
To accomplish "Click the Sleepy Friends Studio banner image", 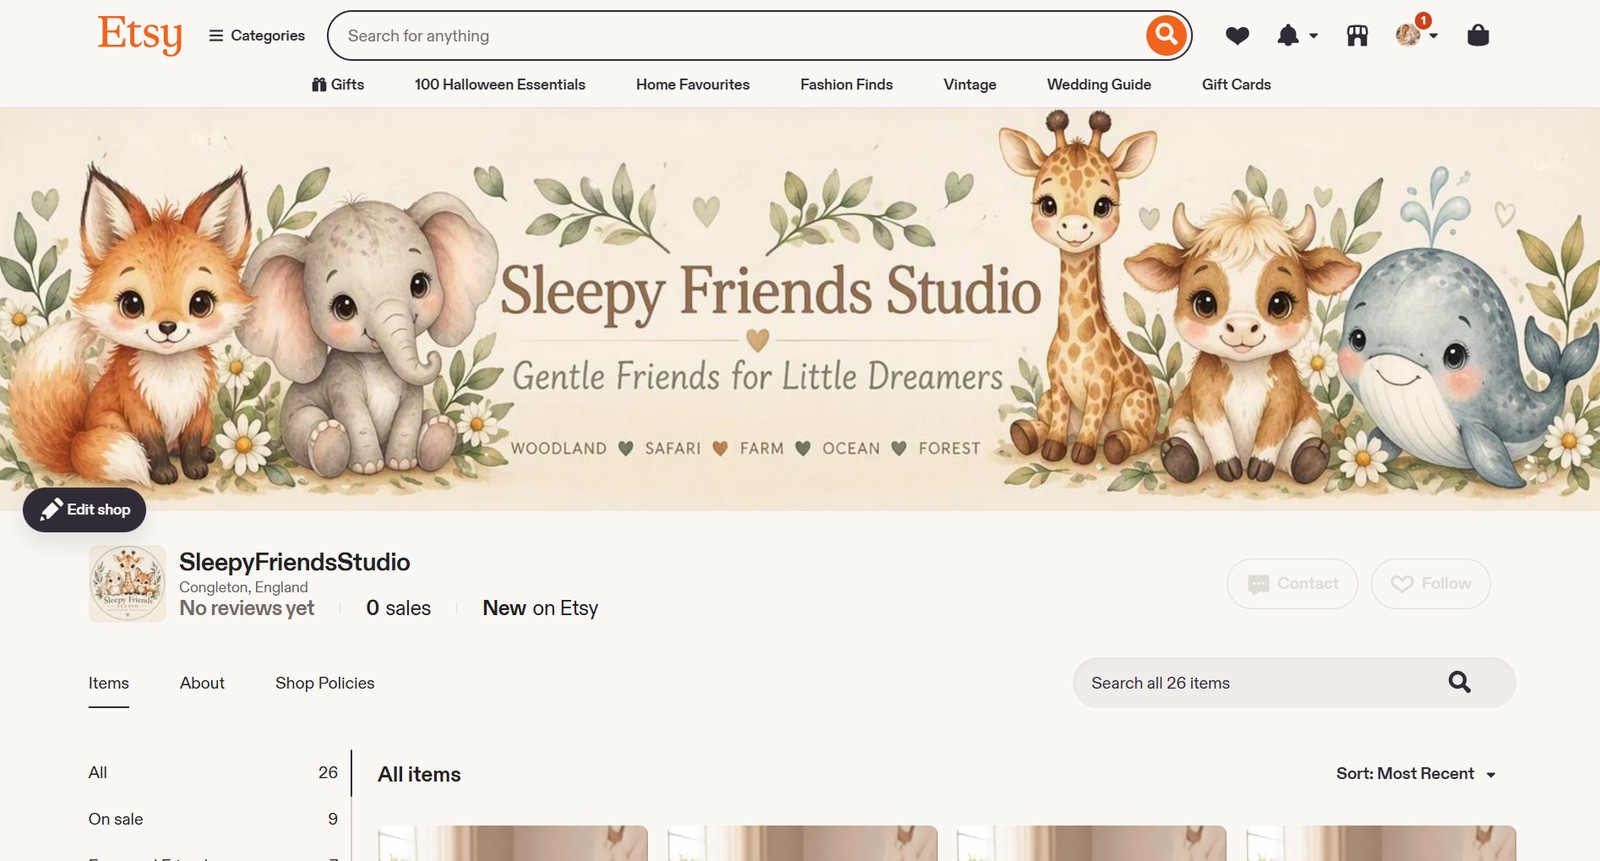I will click(x=800, y=310).
